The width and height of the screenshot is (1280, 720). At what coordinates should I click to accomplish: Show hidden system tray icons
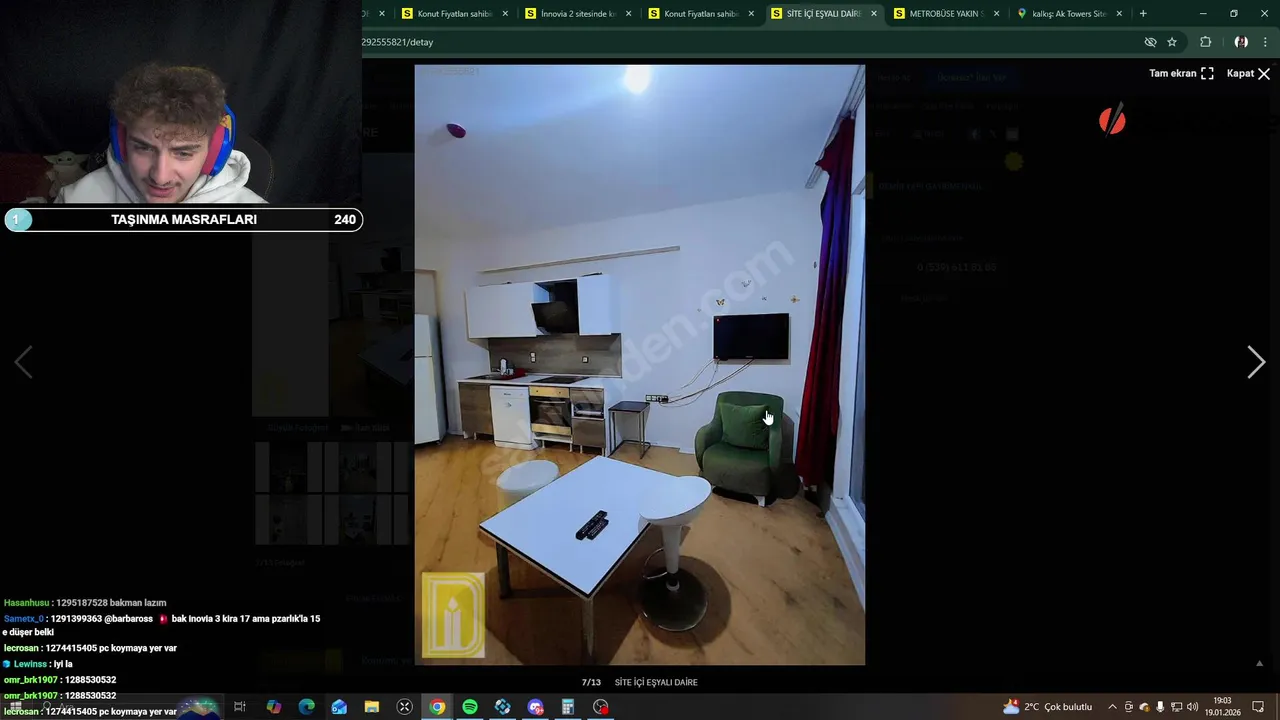pyautogui.click(x=1112, y=707)
